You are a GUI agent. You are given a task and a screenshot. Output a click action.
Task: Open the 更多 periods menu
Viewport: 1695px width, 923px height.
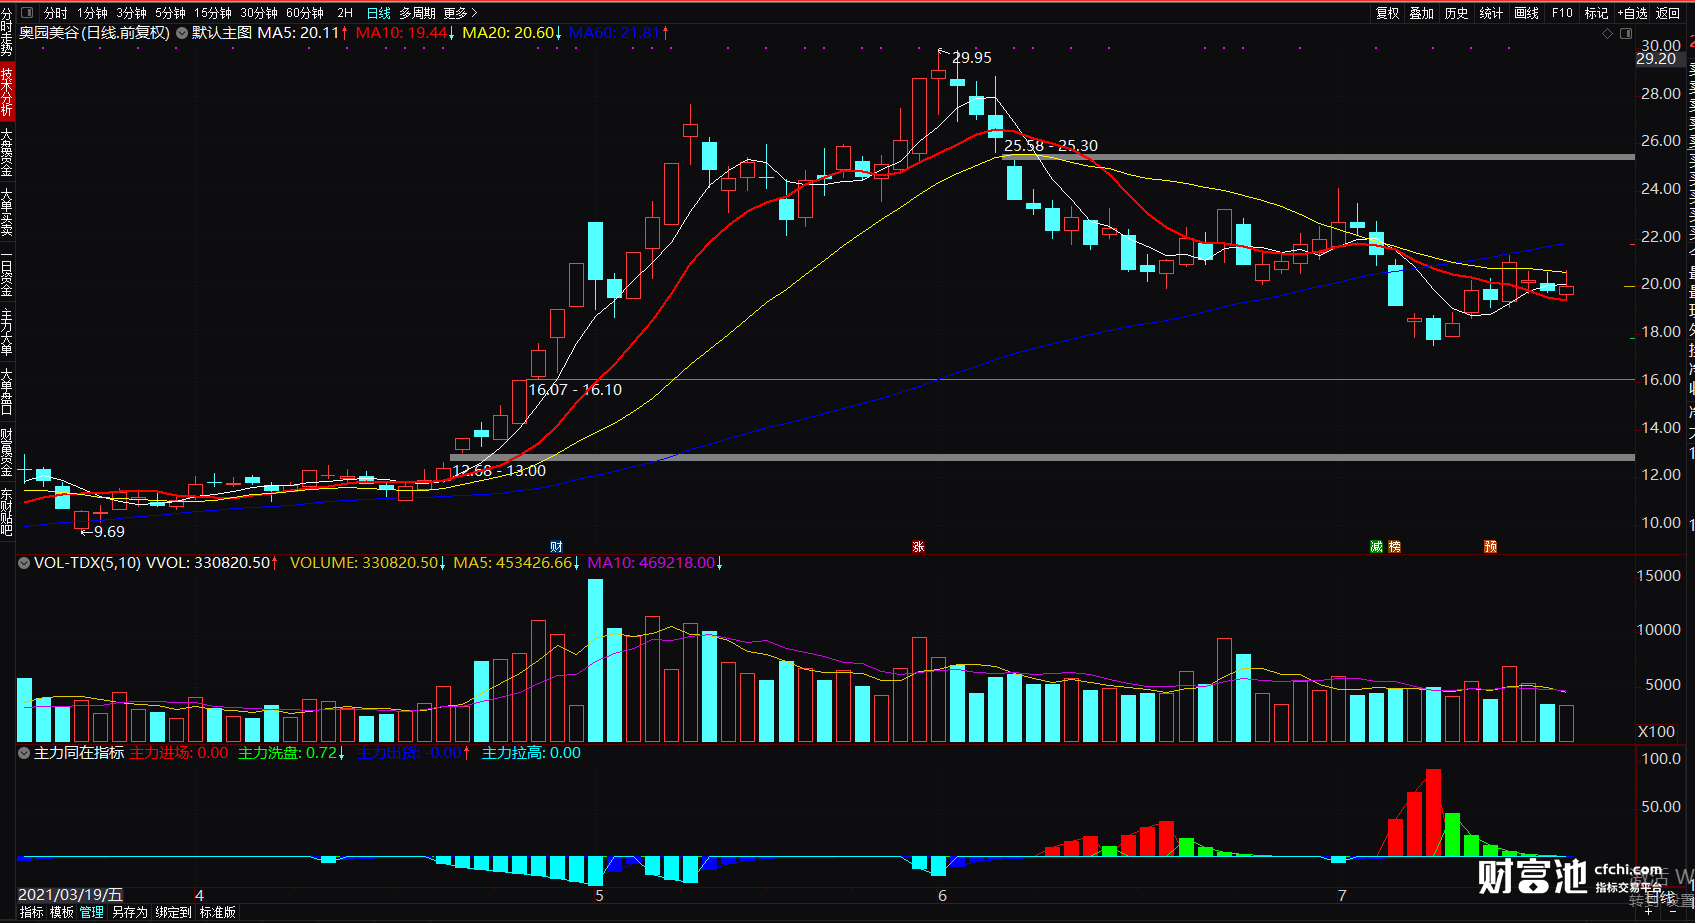461,13
